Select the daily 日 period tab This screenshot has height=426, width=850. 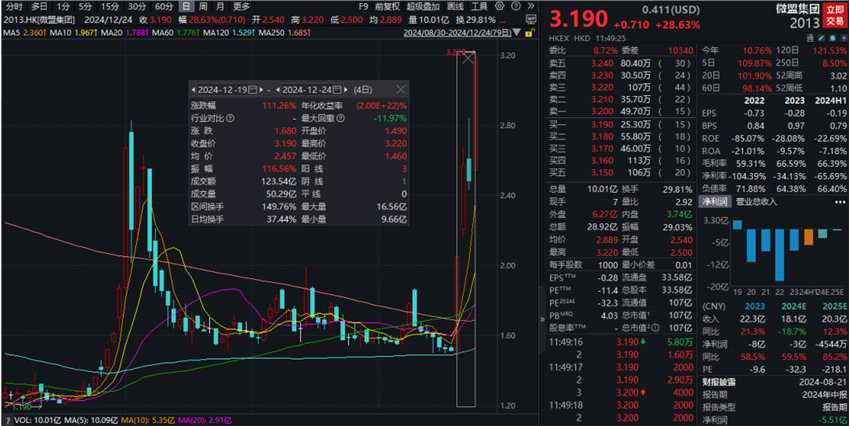click(x=186, y=7)
